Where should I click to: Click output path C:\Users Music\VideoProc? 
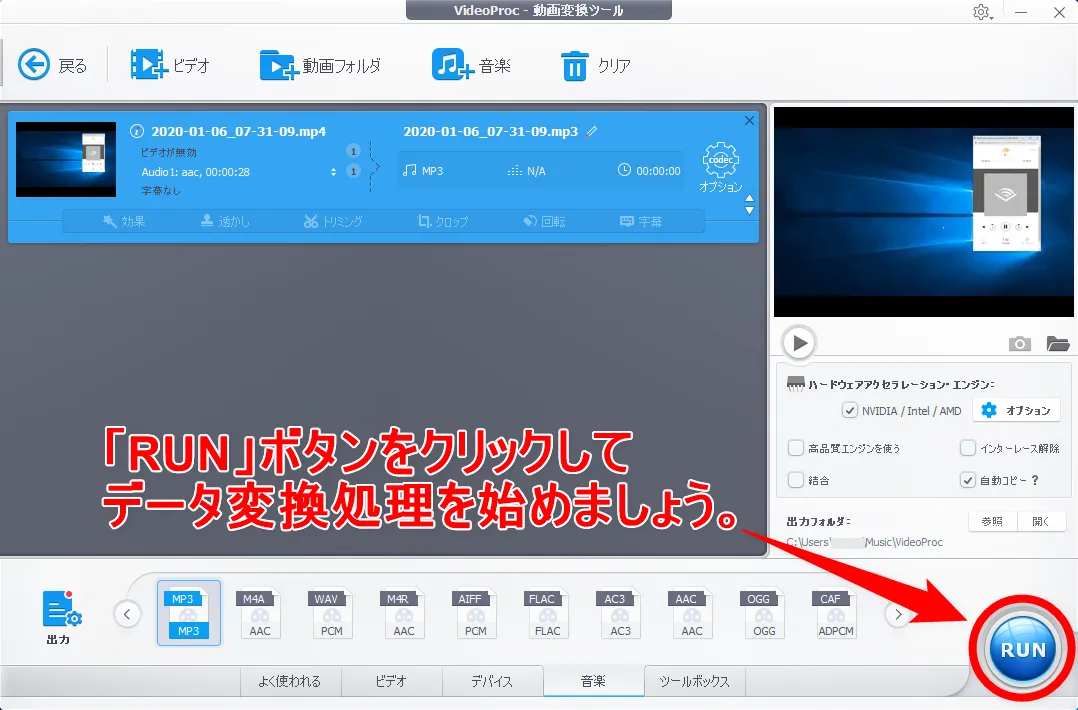864,542
